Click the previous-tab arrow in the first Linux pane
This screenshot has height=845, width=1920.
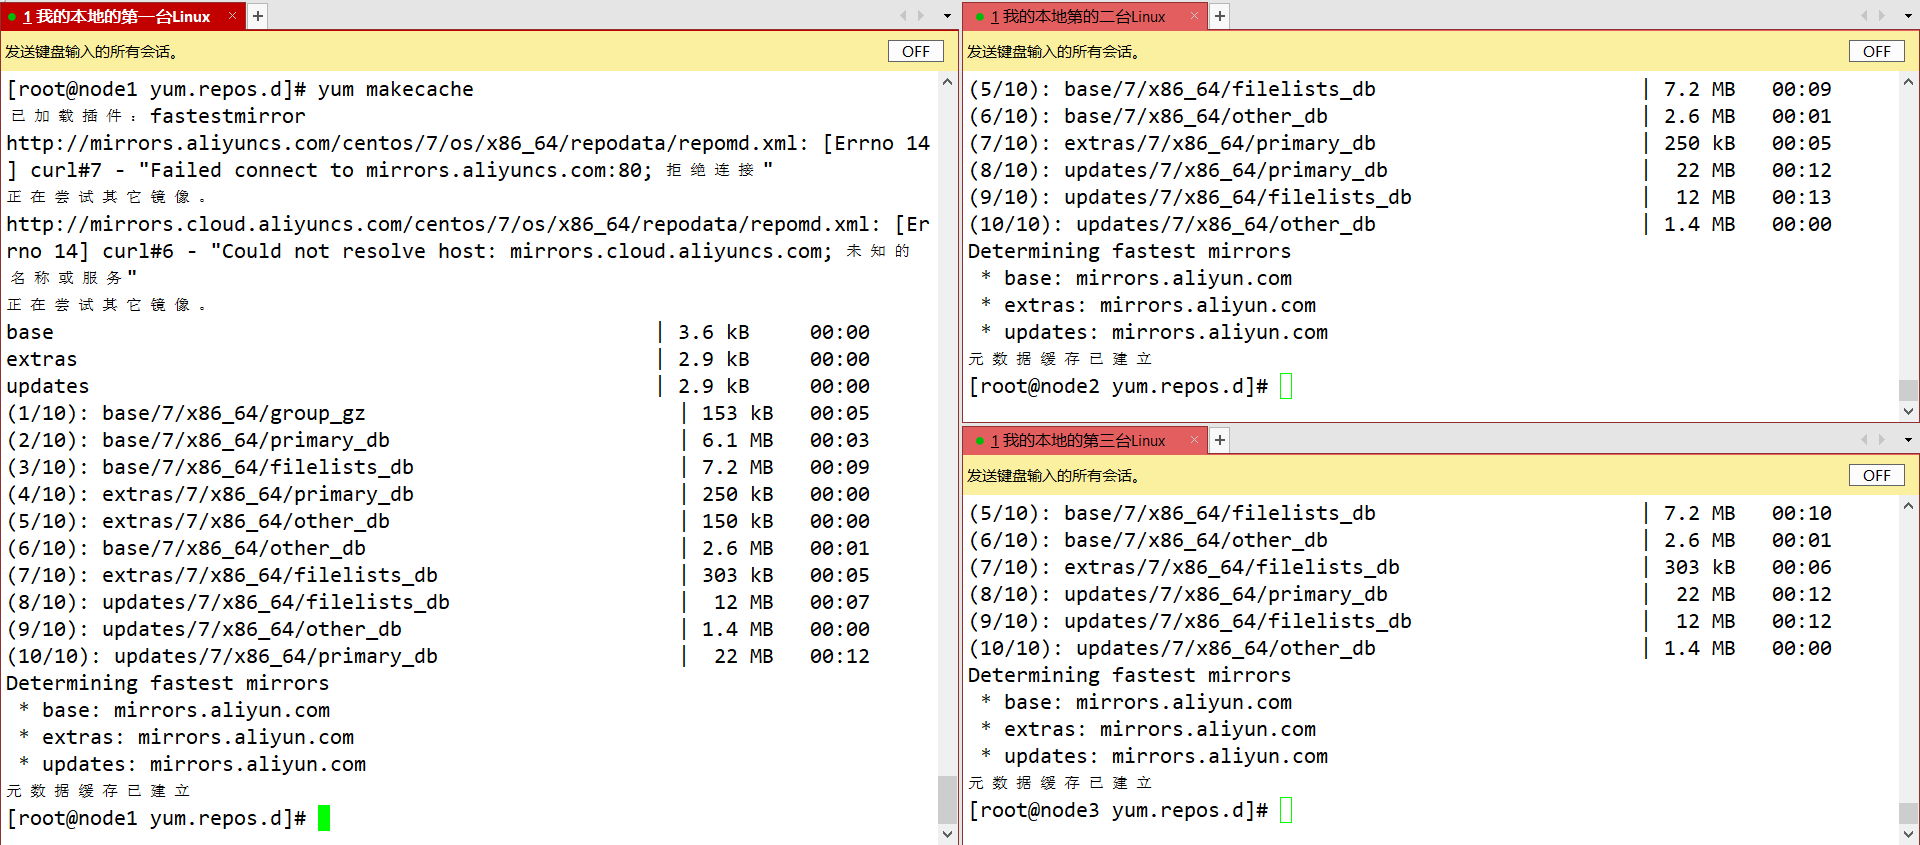click(903, 16)
